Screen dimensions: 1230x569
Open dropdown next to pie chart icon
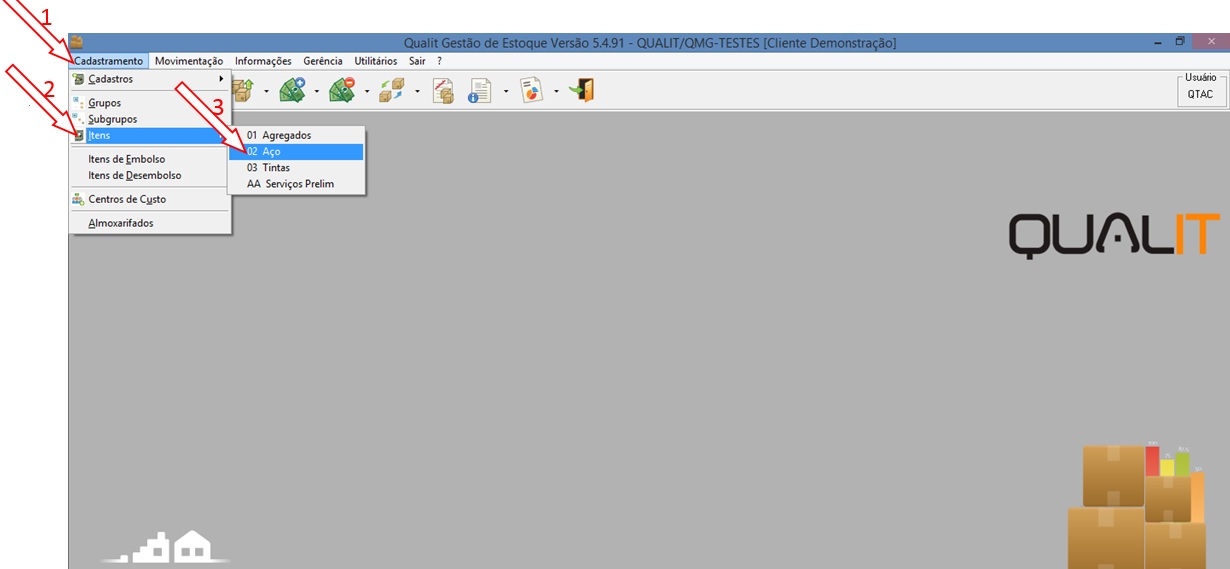click(x=556, y=91)
